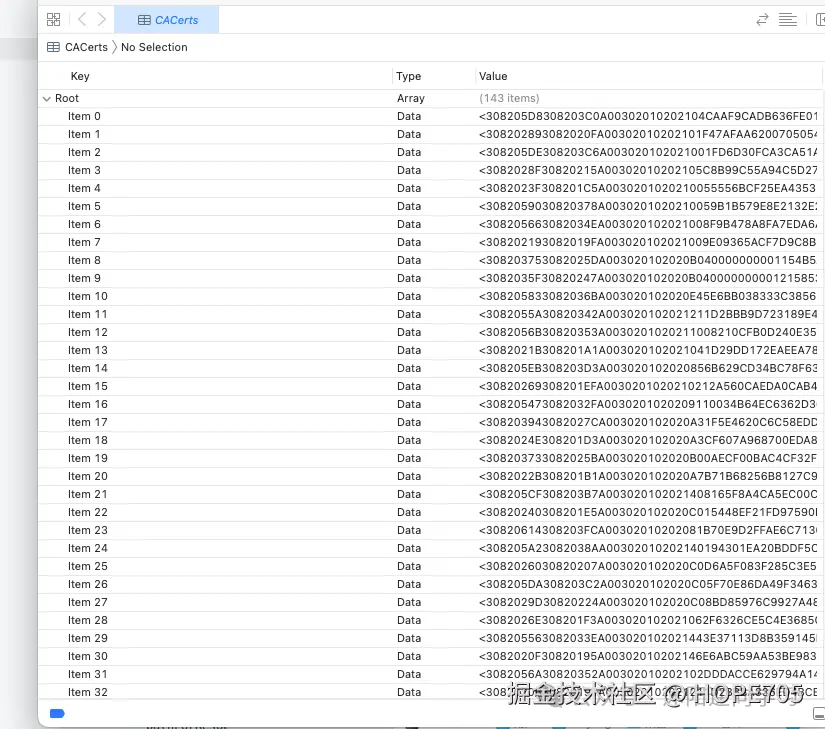Select the Item 15 row
825x729 pixels.
coord(430,386)
